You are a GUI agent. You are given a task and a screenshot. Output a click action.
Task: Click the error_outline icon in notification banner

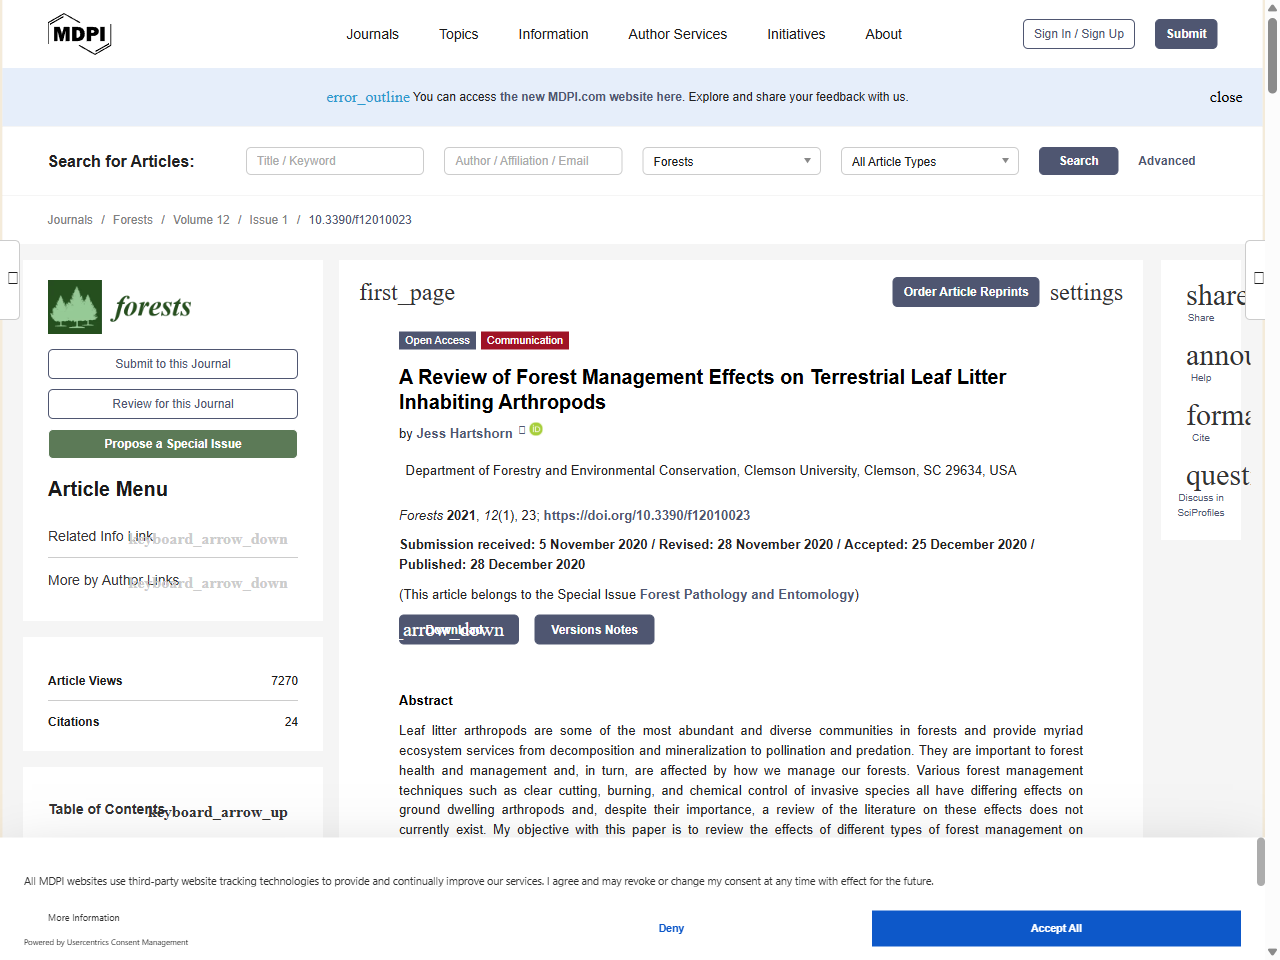(x=368, y=97)
